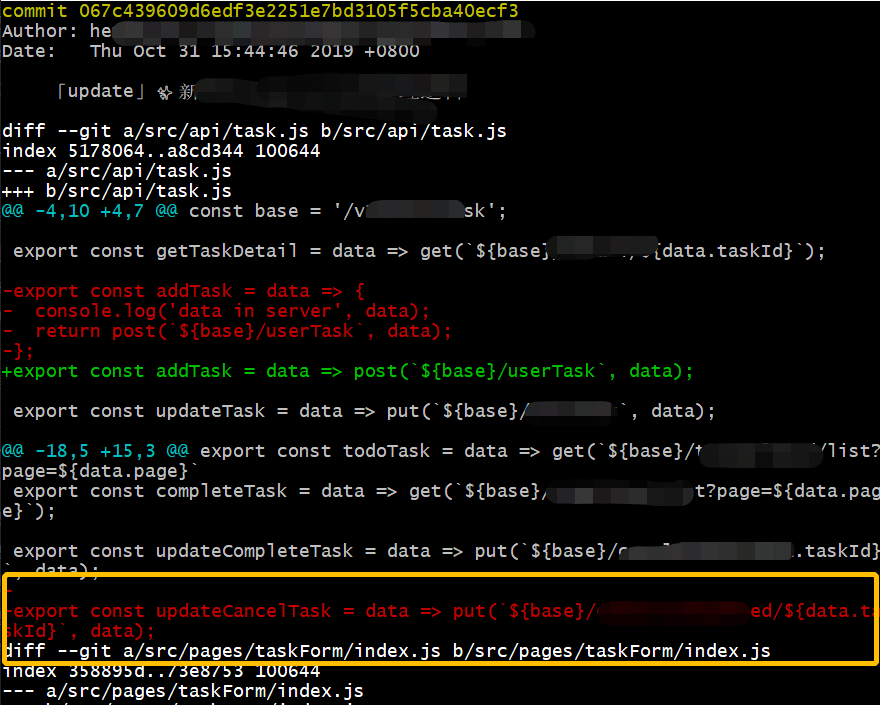Click the commit hash 067c439609d6 line

(x=260, y=11)
